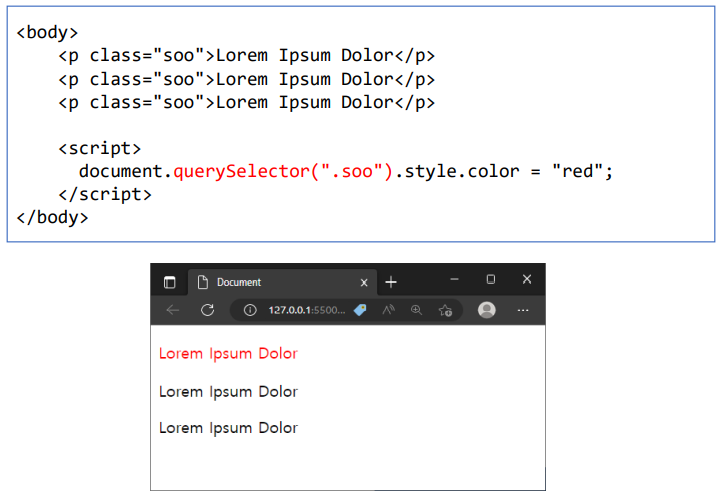This screenshot has width=717, height=492.
Task: Go back to previous page
Action: tap(173, 310)
